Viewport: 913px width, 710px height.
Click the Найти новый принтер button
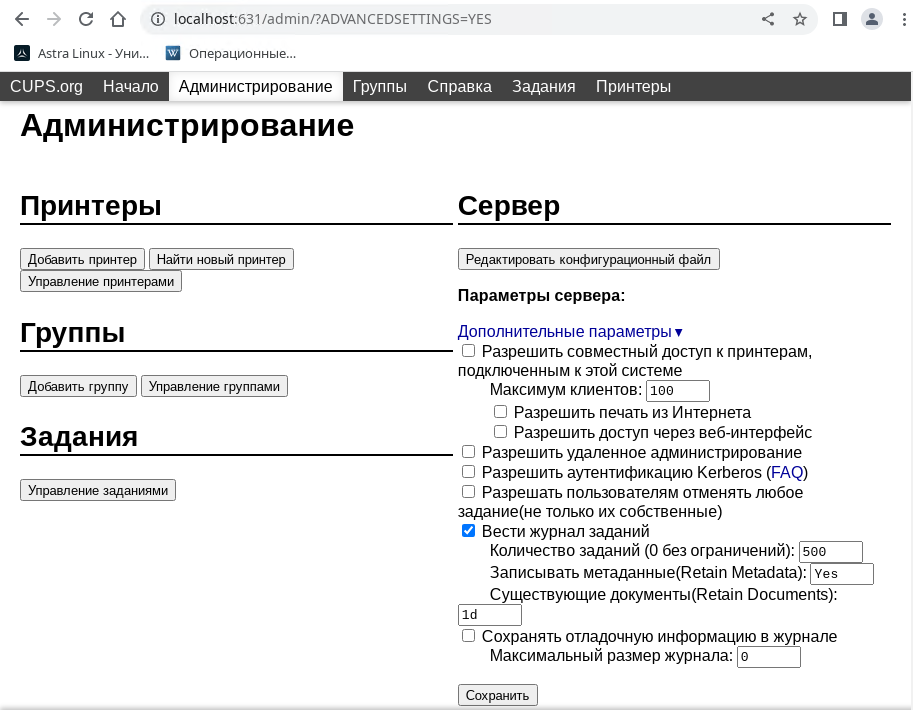tap(221, 259)
